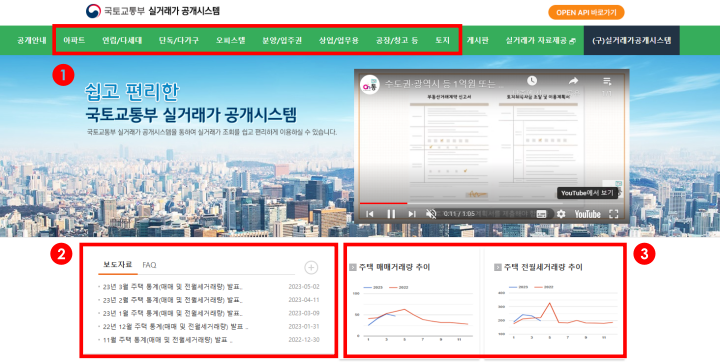
Task: Click the date 2023-01-31
Action: point(304,327)
